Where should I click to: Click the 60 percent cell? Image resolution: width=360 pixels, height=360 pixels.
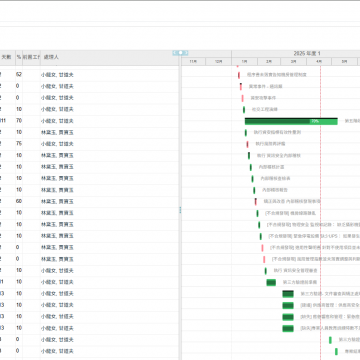pyautogui.click(x=19, y=201)
